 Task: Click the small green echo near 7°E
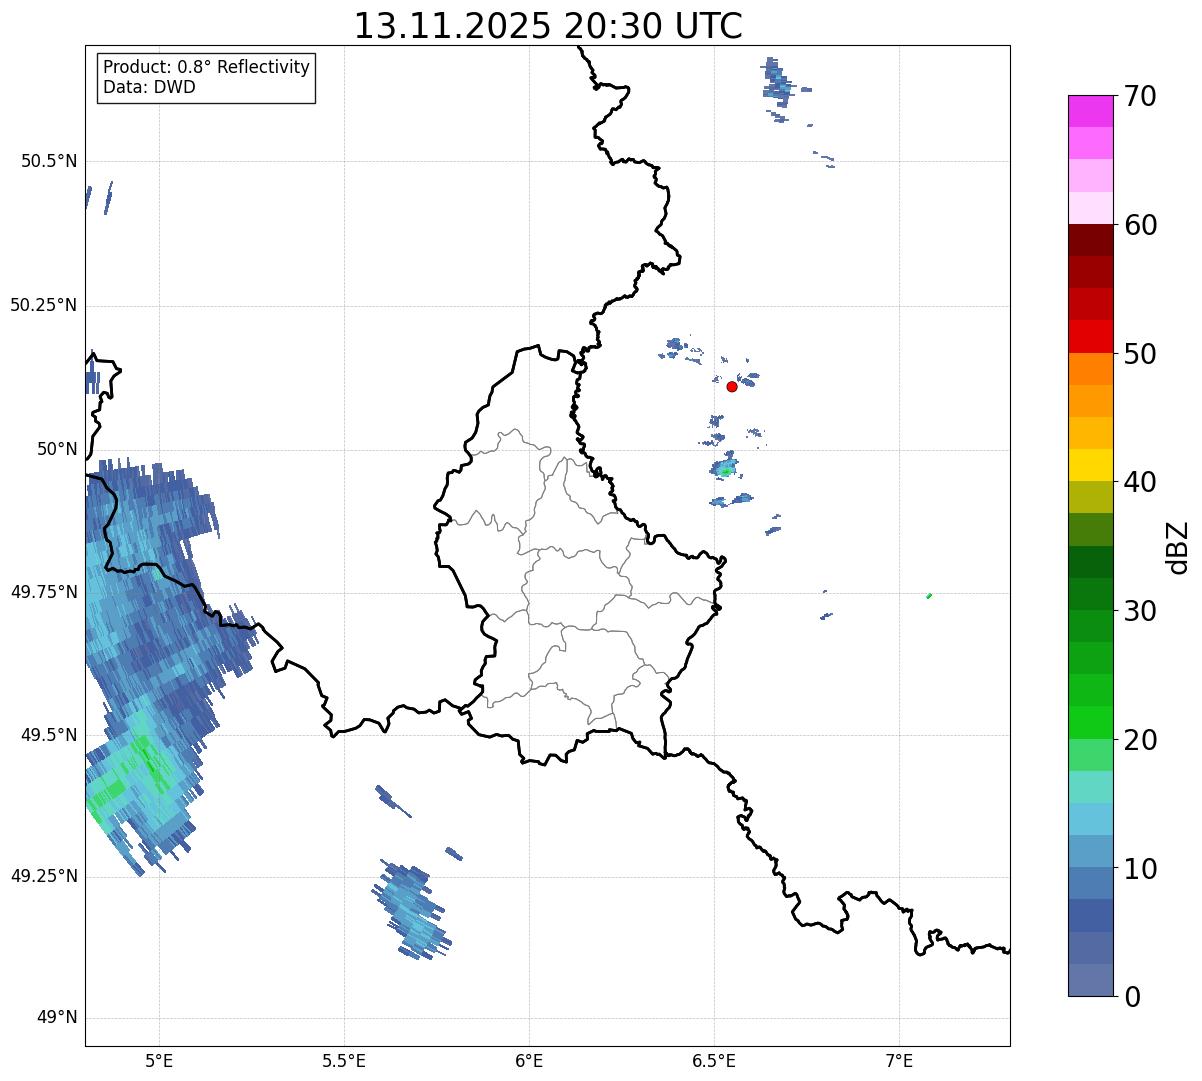pyautogui.click(x=929, y=596)
